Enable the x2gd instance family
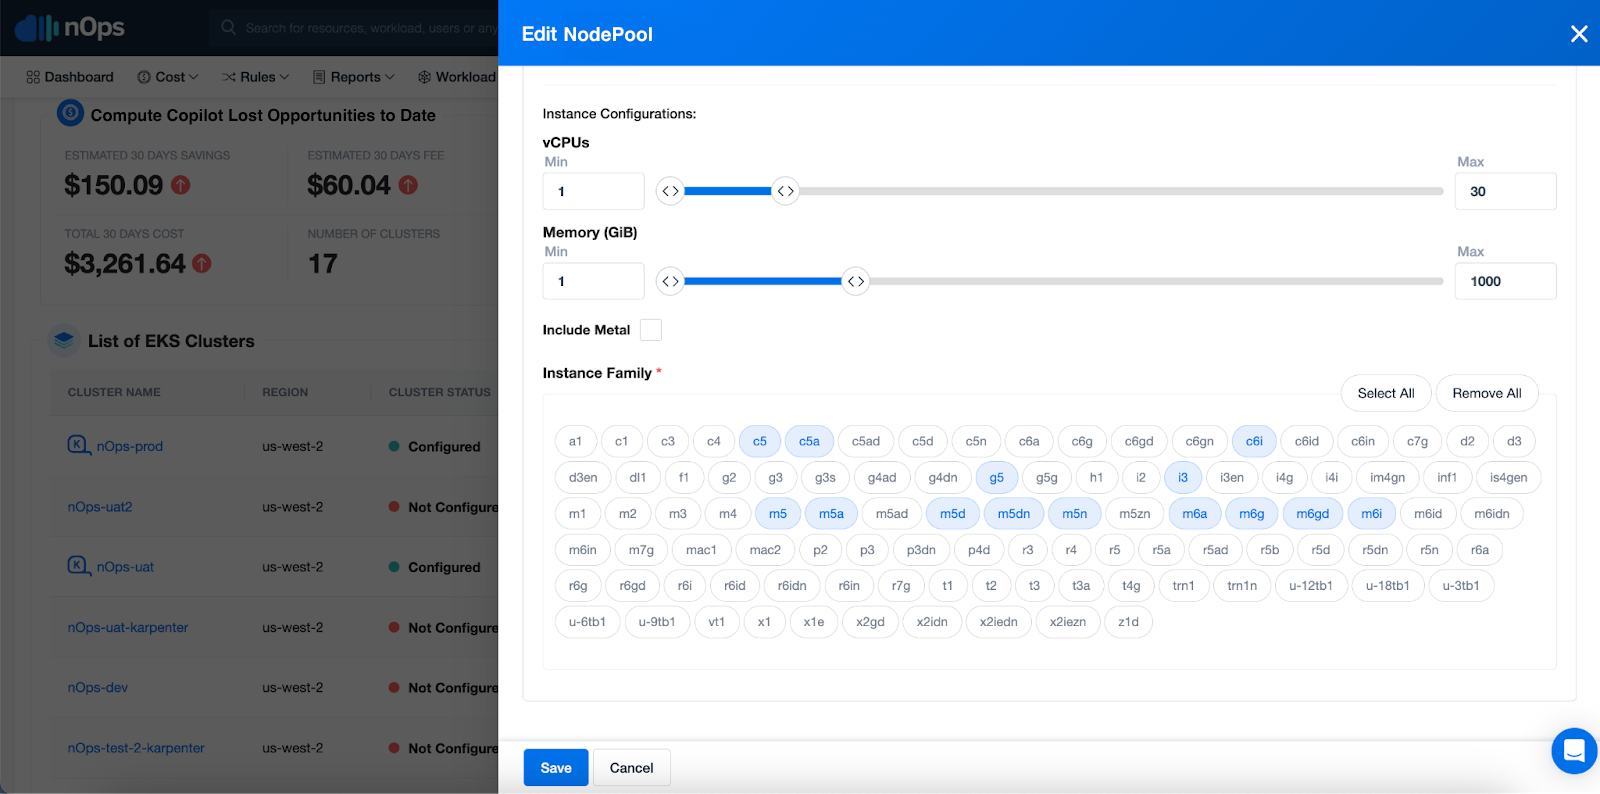The image size is (1600, 794). tap(870, 621)
